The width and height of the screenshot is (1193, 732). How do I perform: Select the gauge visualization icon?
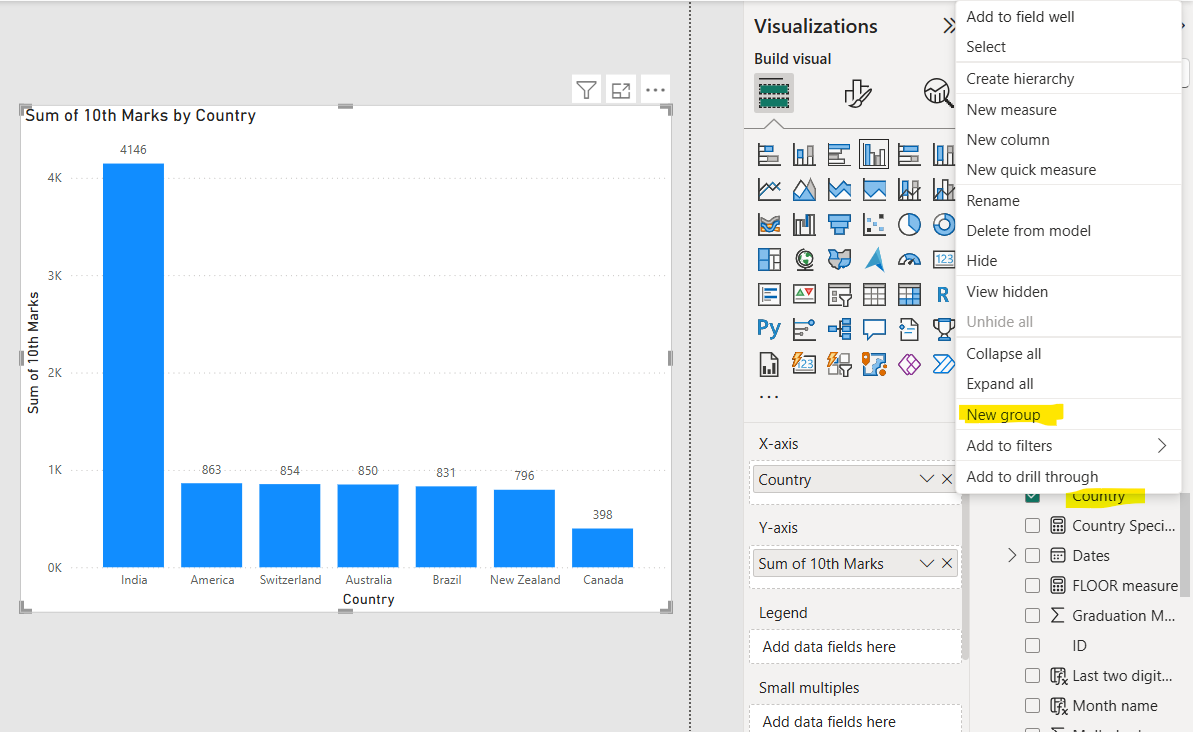tap(909, 259)
